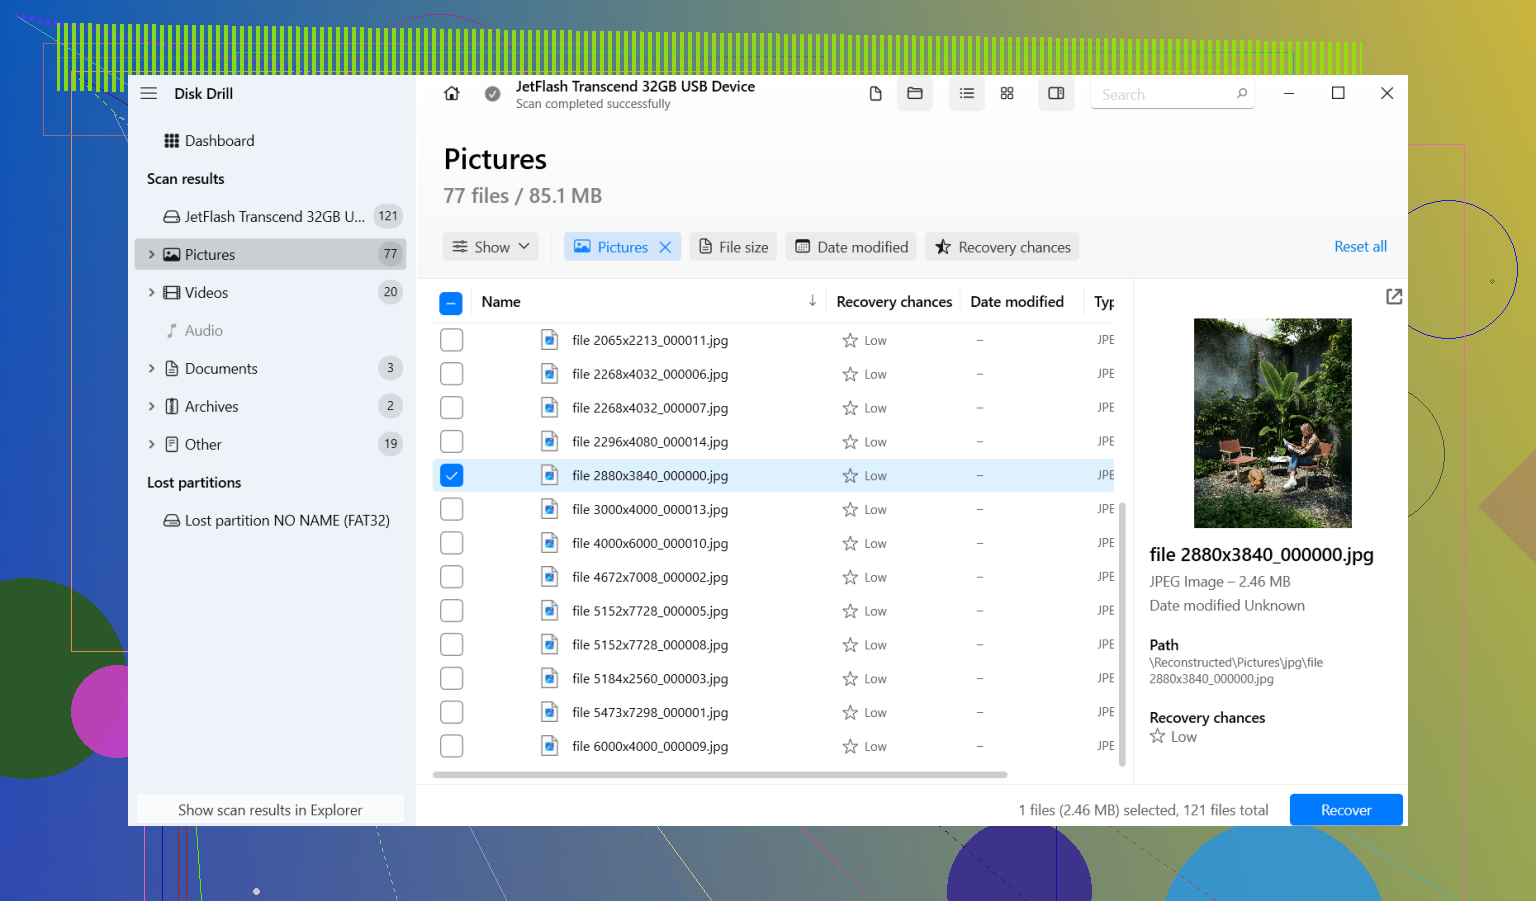This screenshot has width=1536, height=901.
Task: Expand the Documents category
Action: point(152,369)
